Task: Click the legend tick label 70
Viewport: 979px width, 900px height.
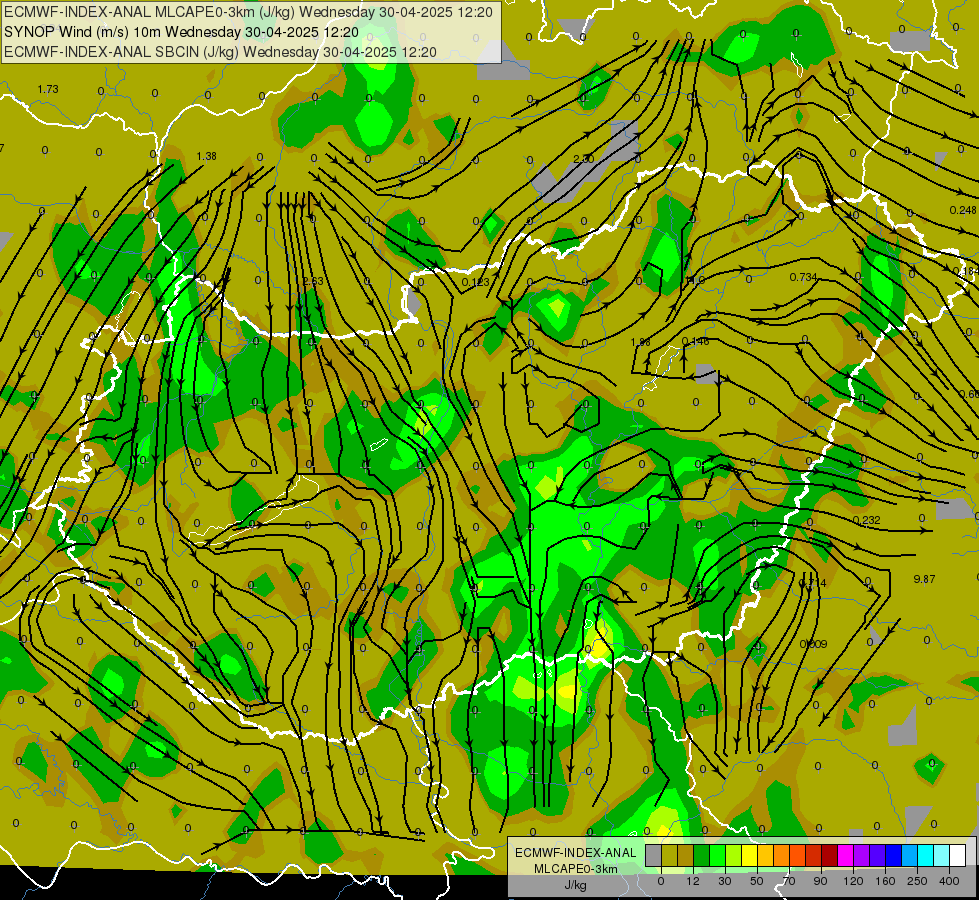Action: 789,881
